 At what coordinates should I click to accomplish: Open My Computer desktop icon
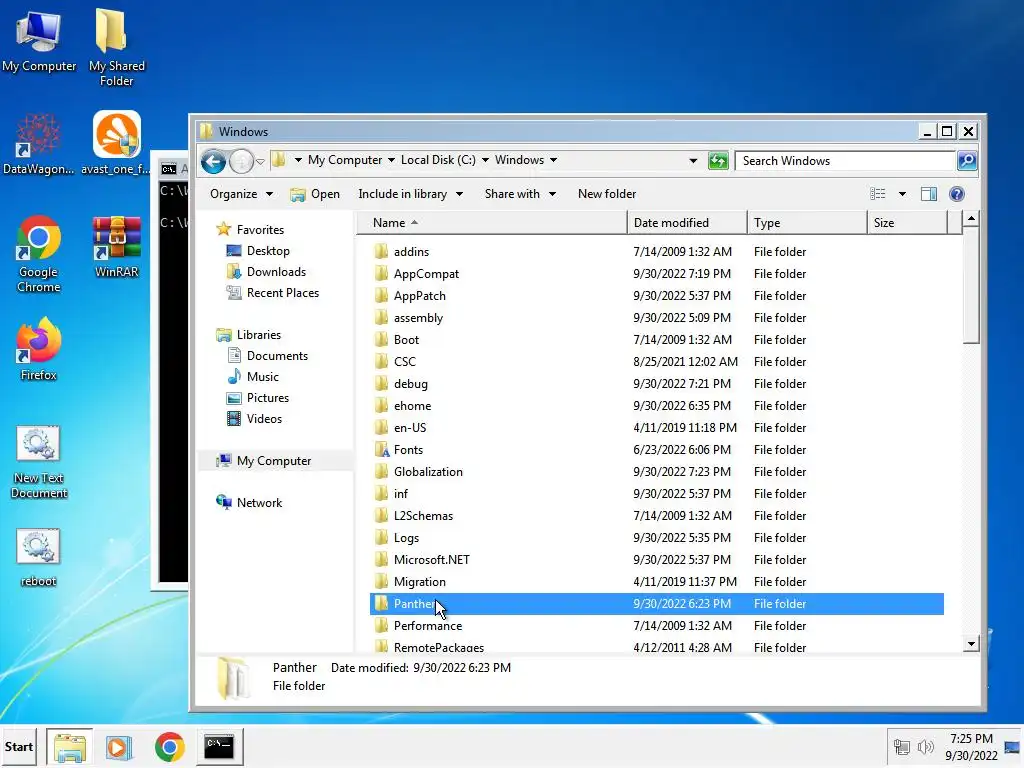[39, 40]
